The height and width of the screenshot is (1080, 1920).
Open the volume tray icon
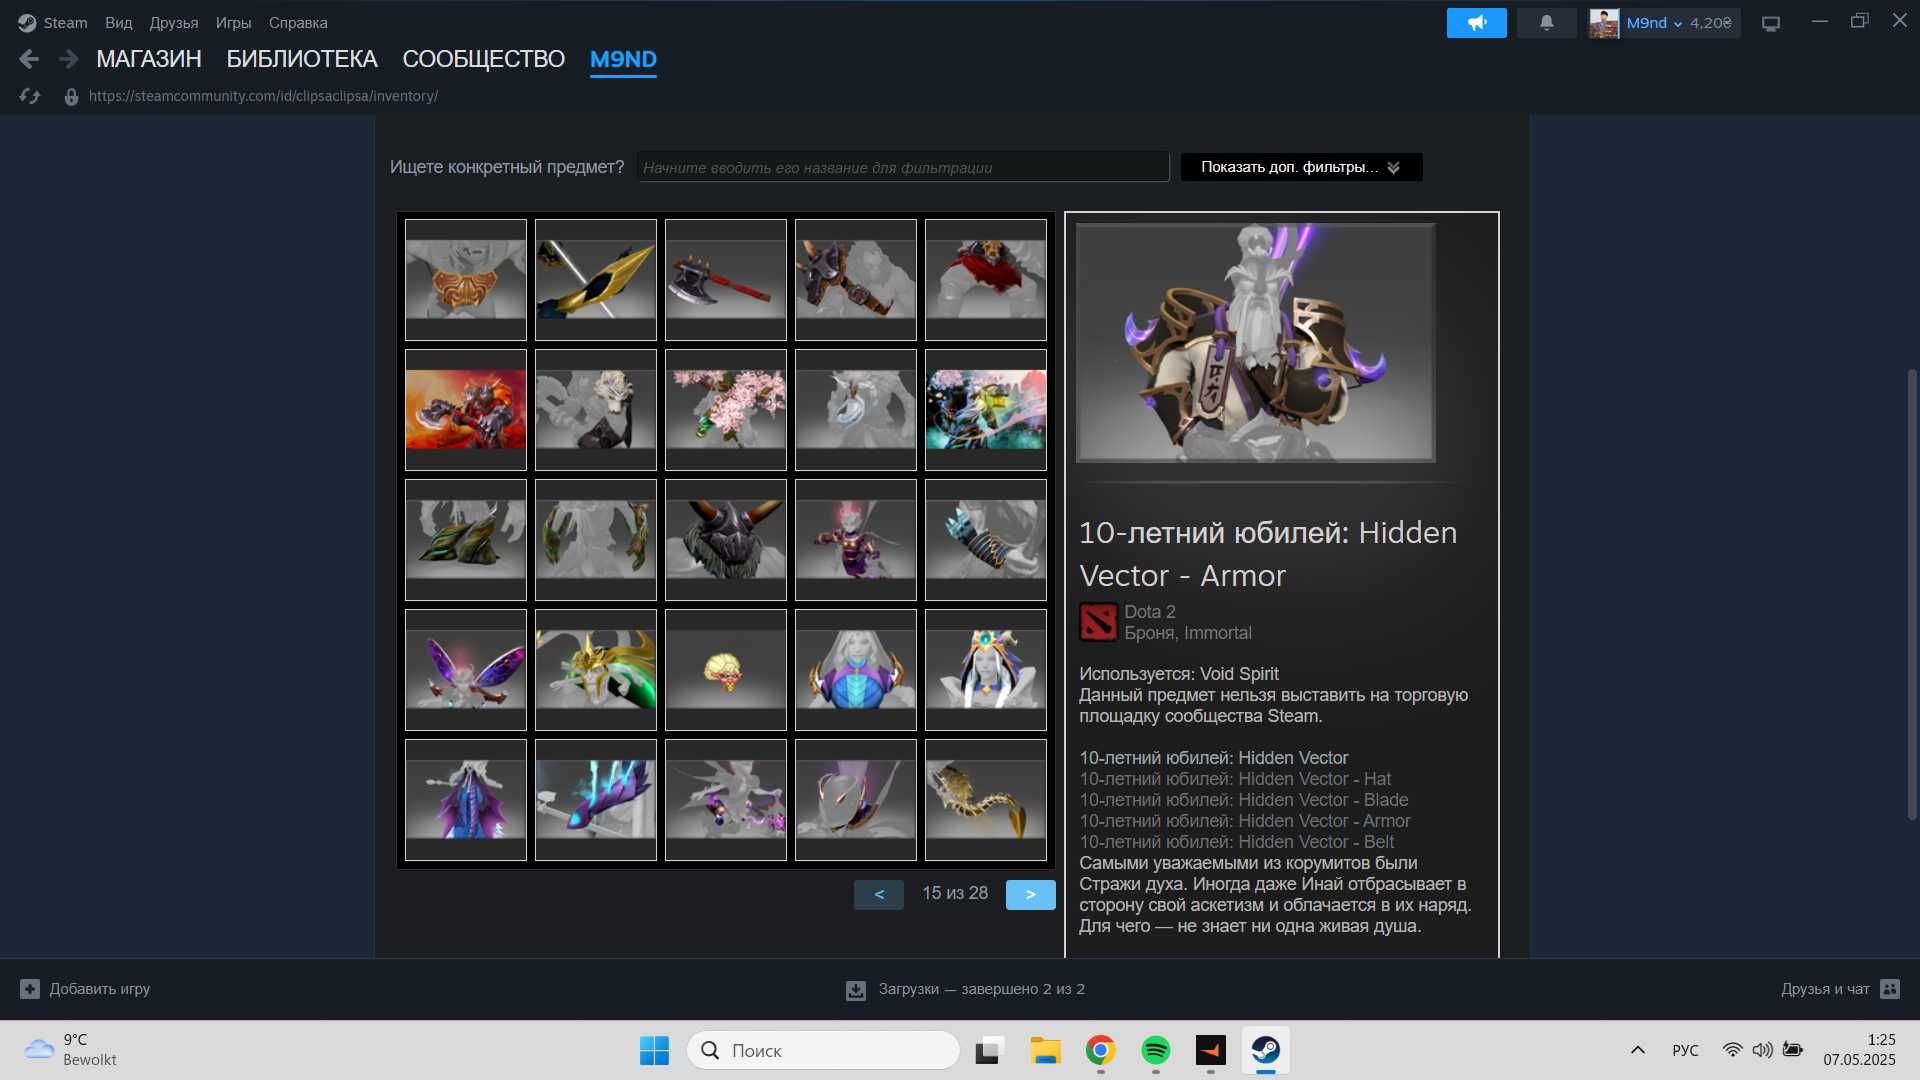click(1762, 1050)
